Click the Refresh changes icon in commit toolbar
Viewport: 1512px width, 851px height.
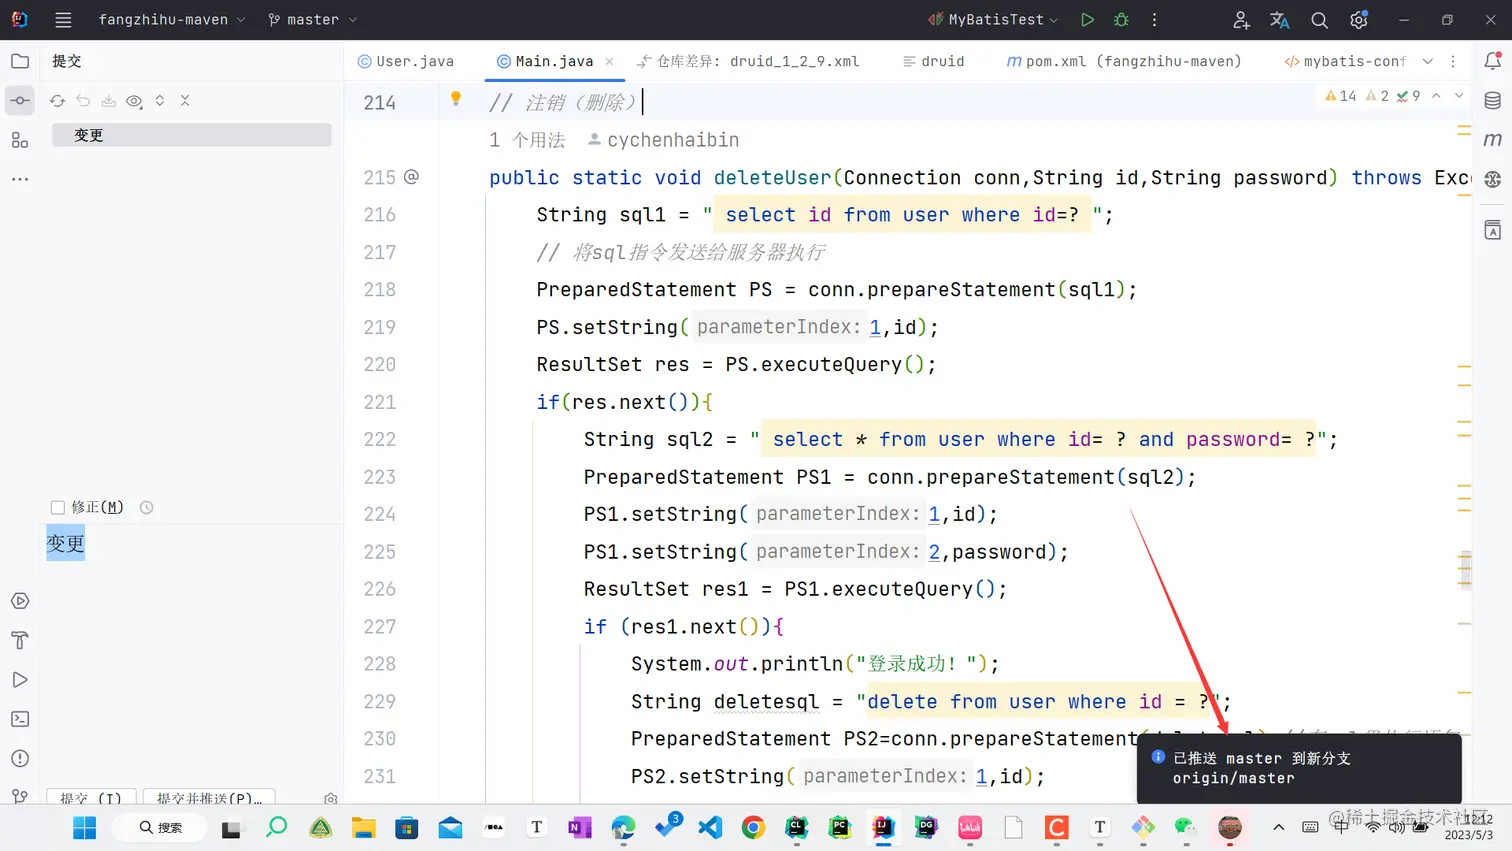pyautogui.click(x=57, y=101)
